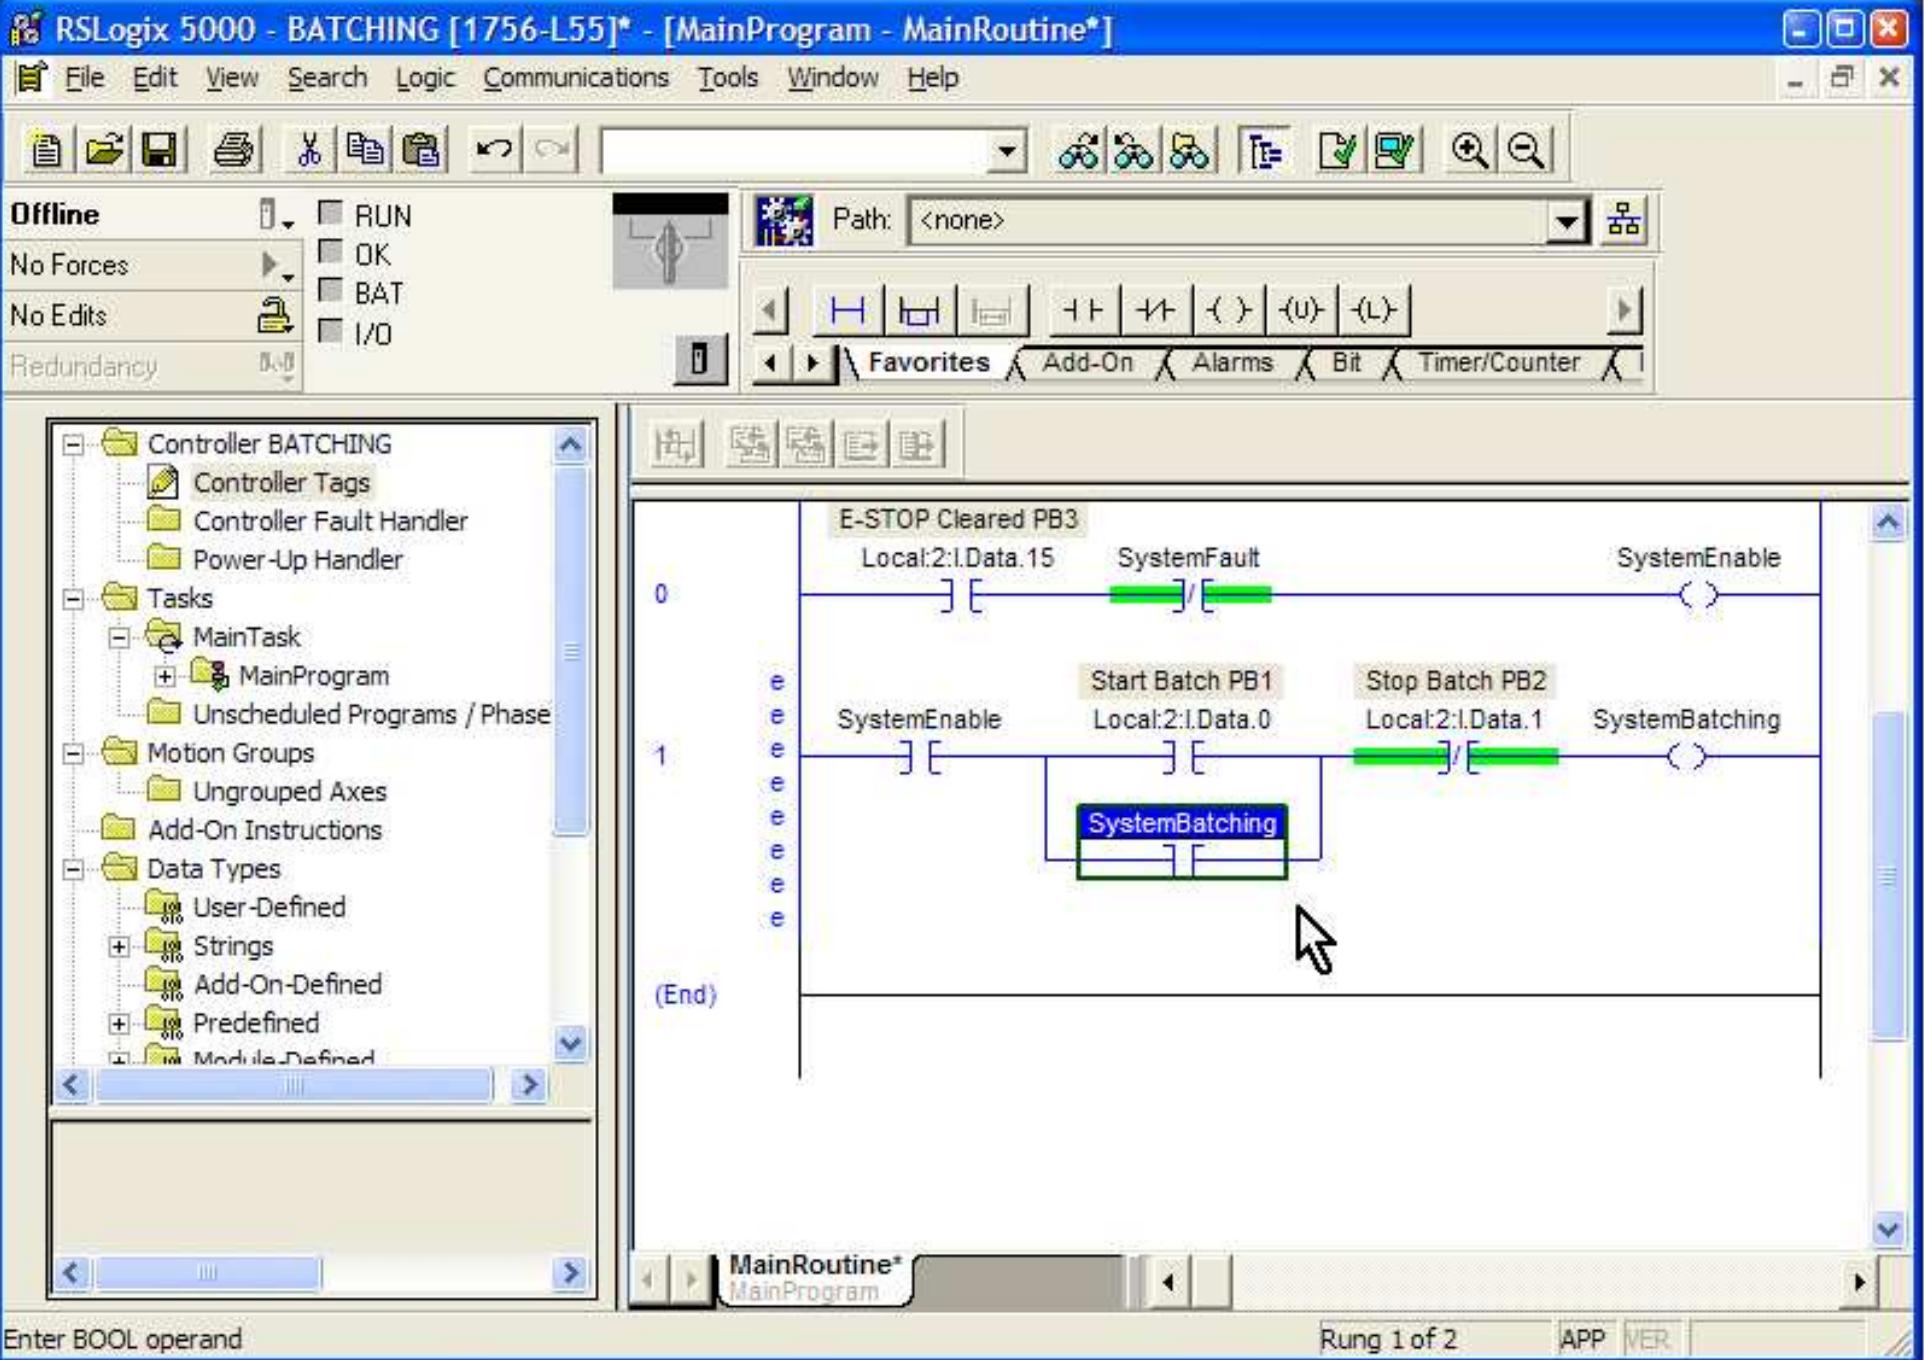Viewport: 1924px width, 1360px height.
Task: Switch to the Timer/Counter instruction tab
Action: click(1500, 363)
